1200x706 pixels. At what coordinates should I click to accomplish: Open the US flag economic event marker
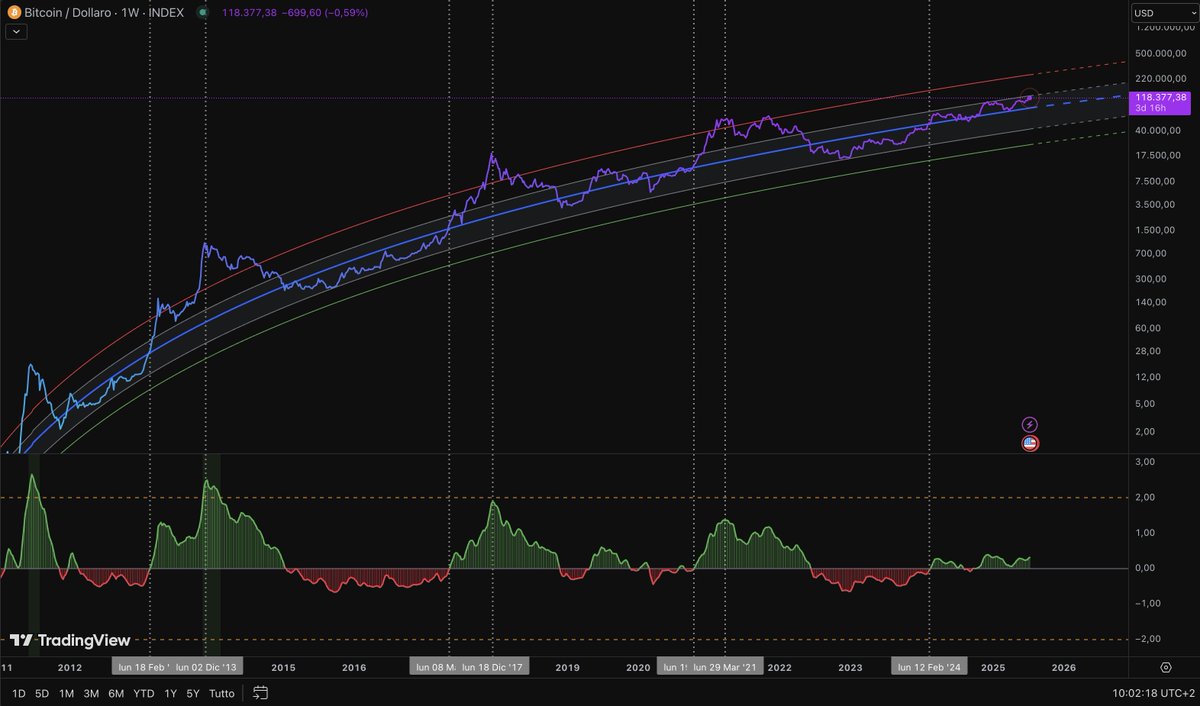(1030, 443)
